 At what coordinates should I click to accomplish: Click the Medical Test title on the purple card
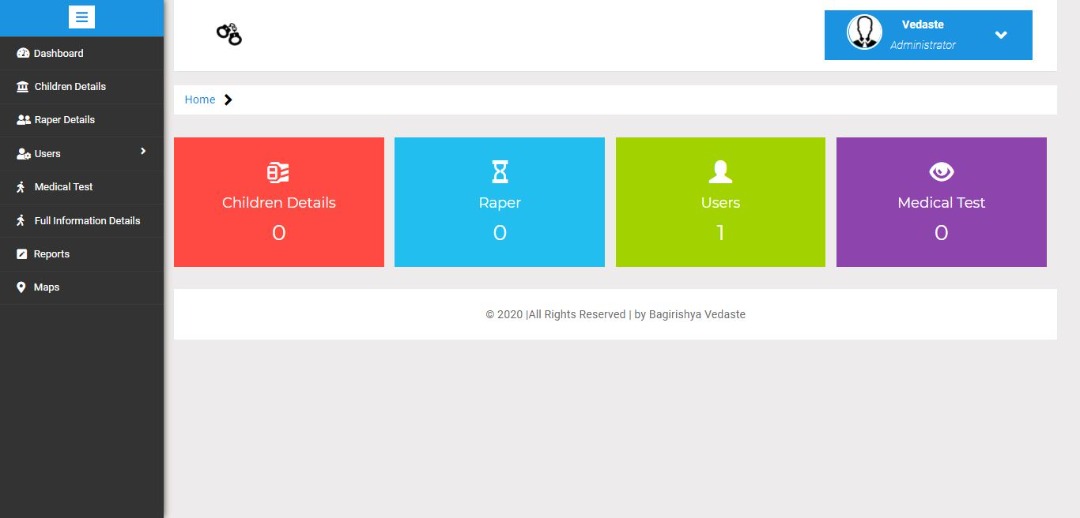point(942,203)
